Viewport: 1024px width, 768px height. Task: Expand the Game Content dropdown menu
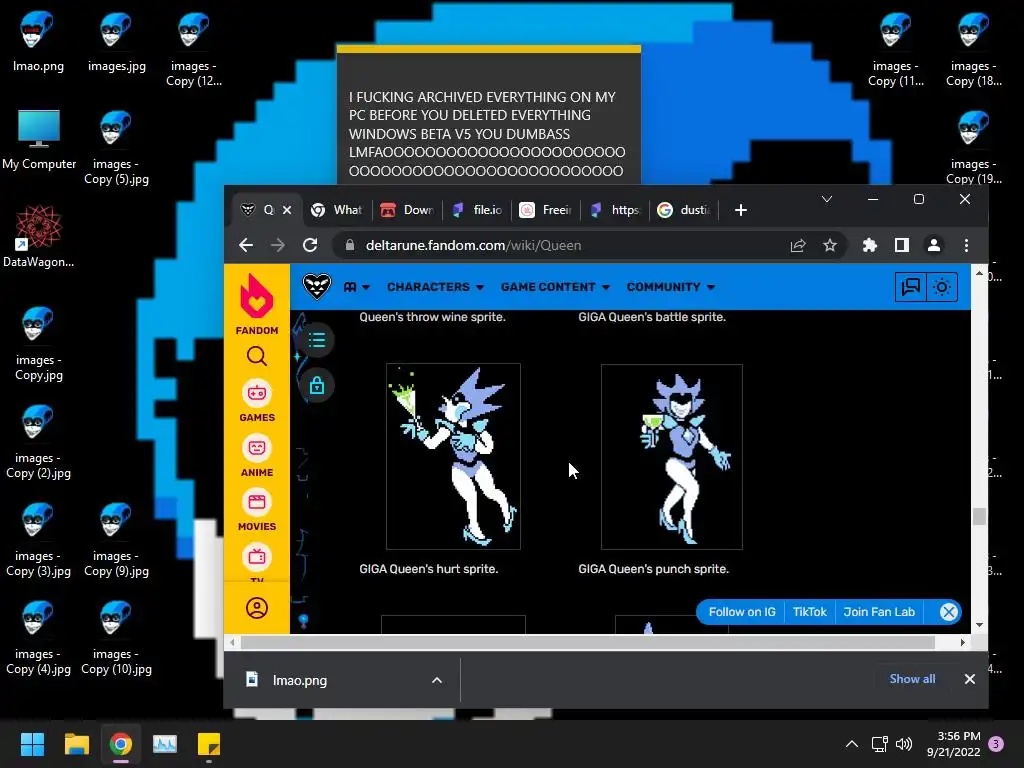coord(555,287)
